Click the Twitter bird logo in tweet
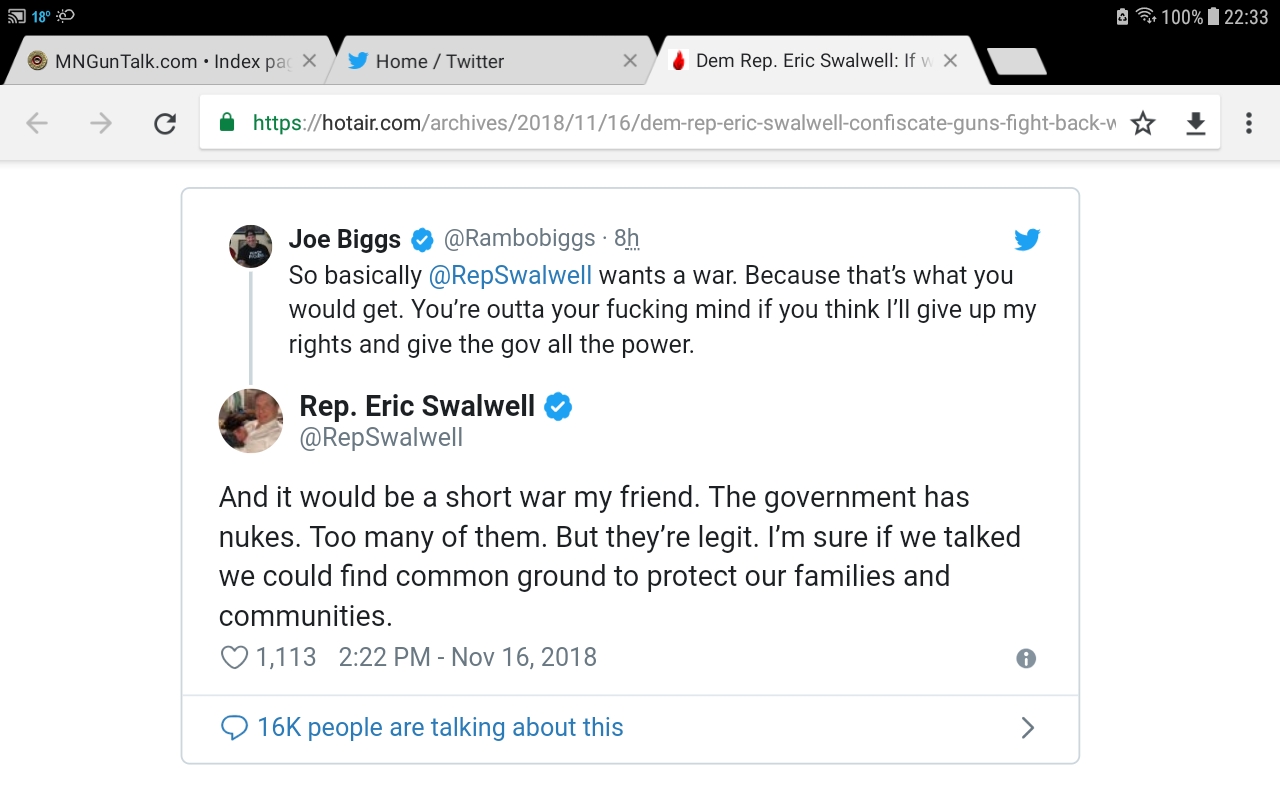 1027,240
